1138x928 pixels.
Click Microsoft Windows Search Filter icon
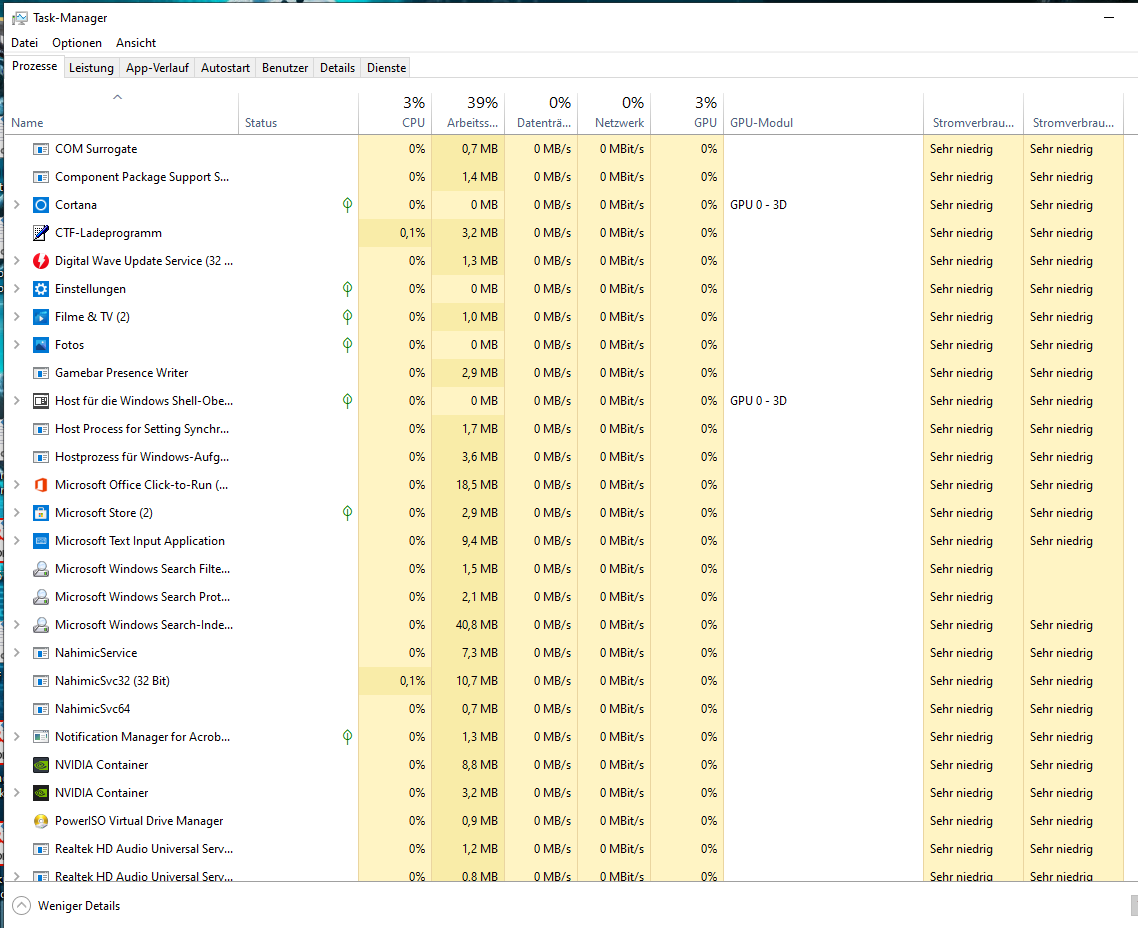(x=41, y=569)
